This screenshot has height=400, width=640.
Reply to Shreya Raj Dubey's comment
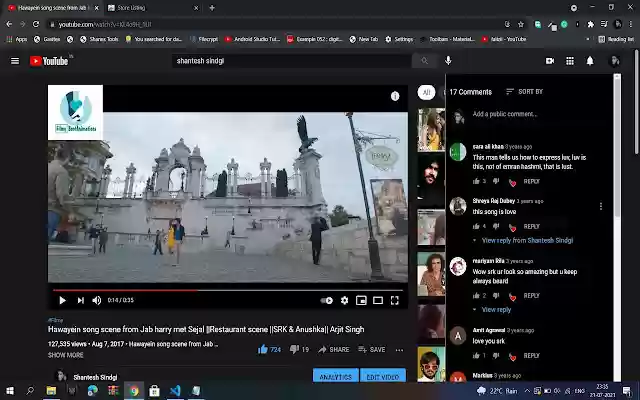pos(531,226)
